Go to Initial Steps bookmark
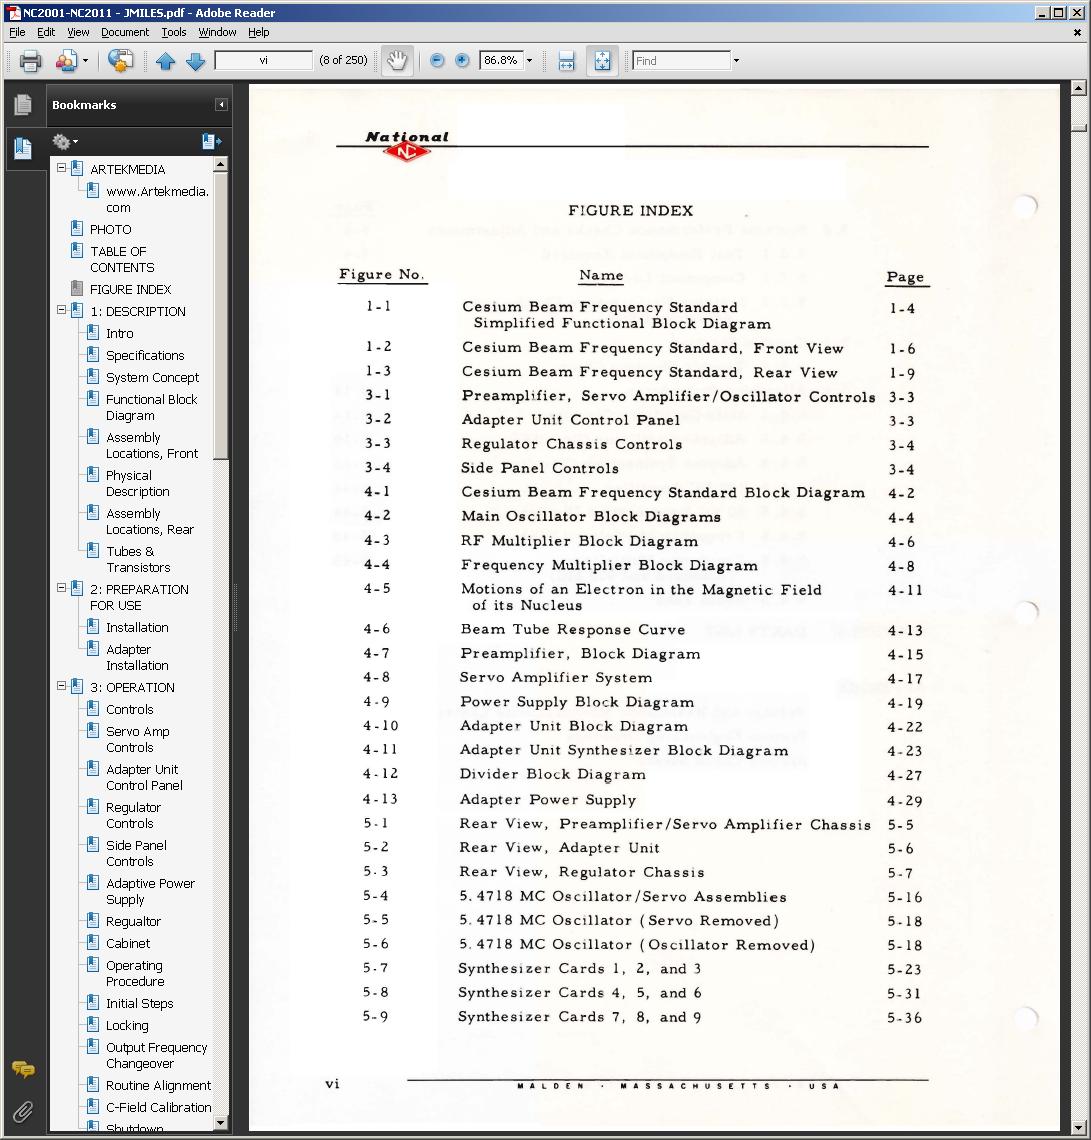 click(140, 1003)
